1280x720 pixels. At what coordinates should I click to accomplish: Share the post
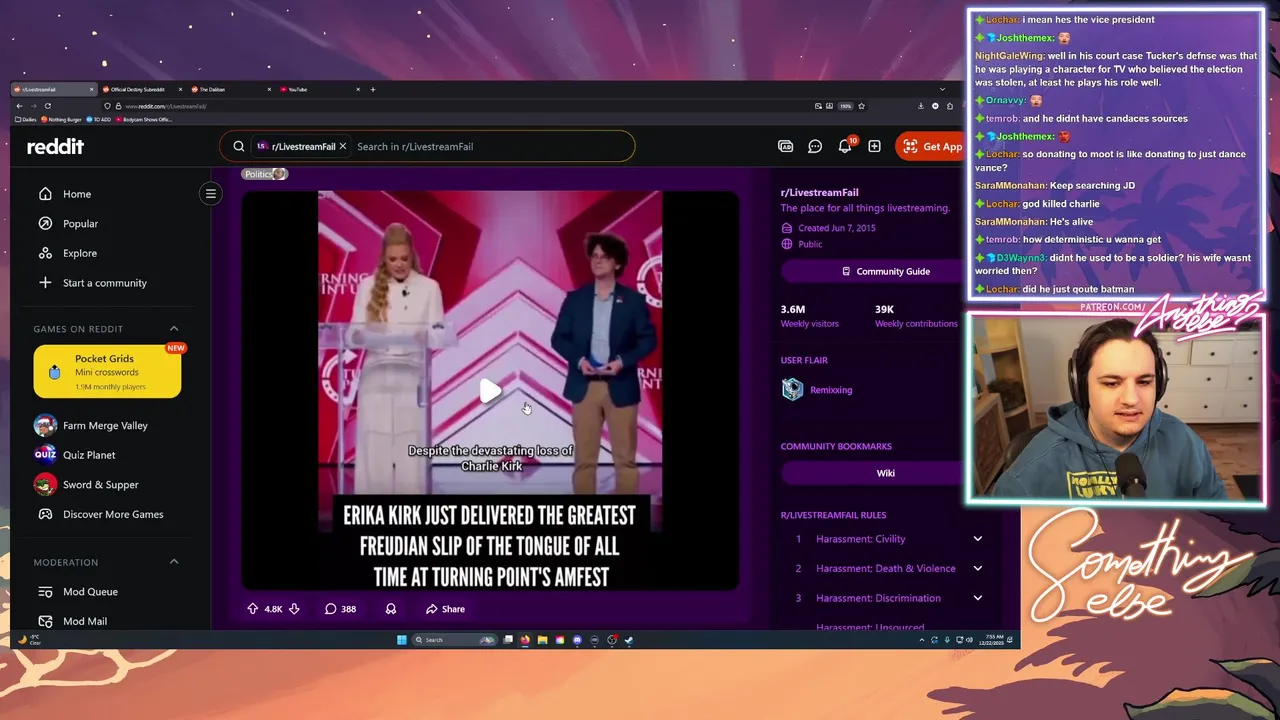click(x=445, y=609)
